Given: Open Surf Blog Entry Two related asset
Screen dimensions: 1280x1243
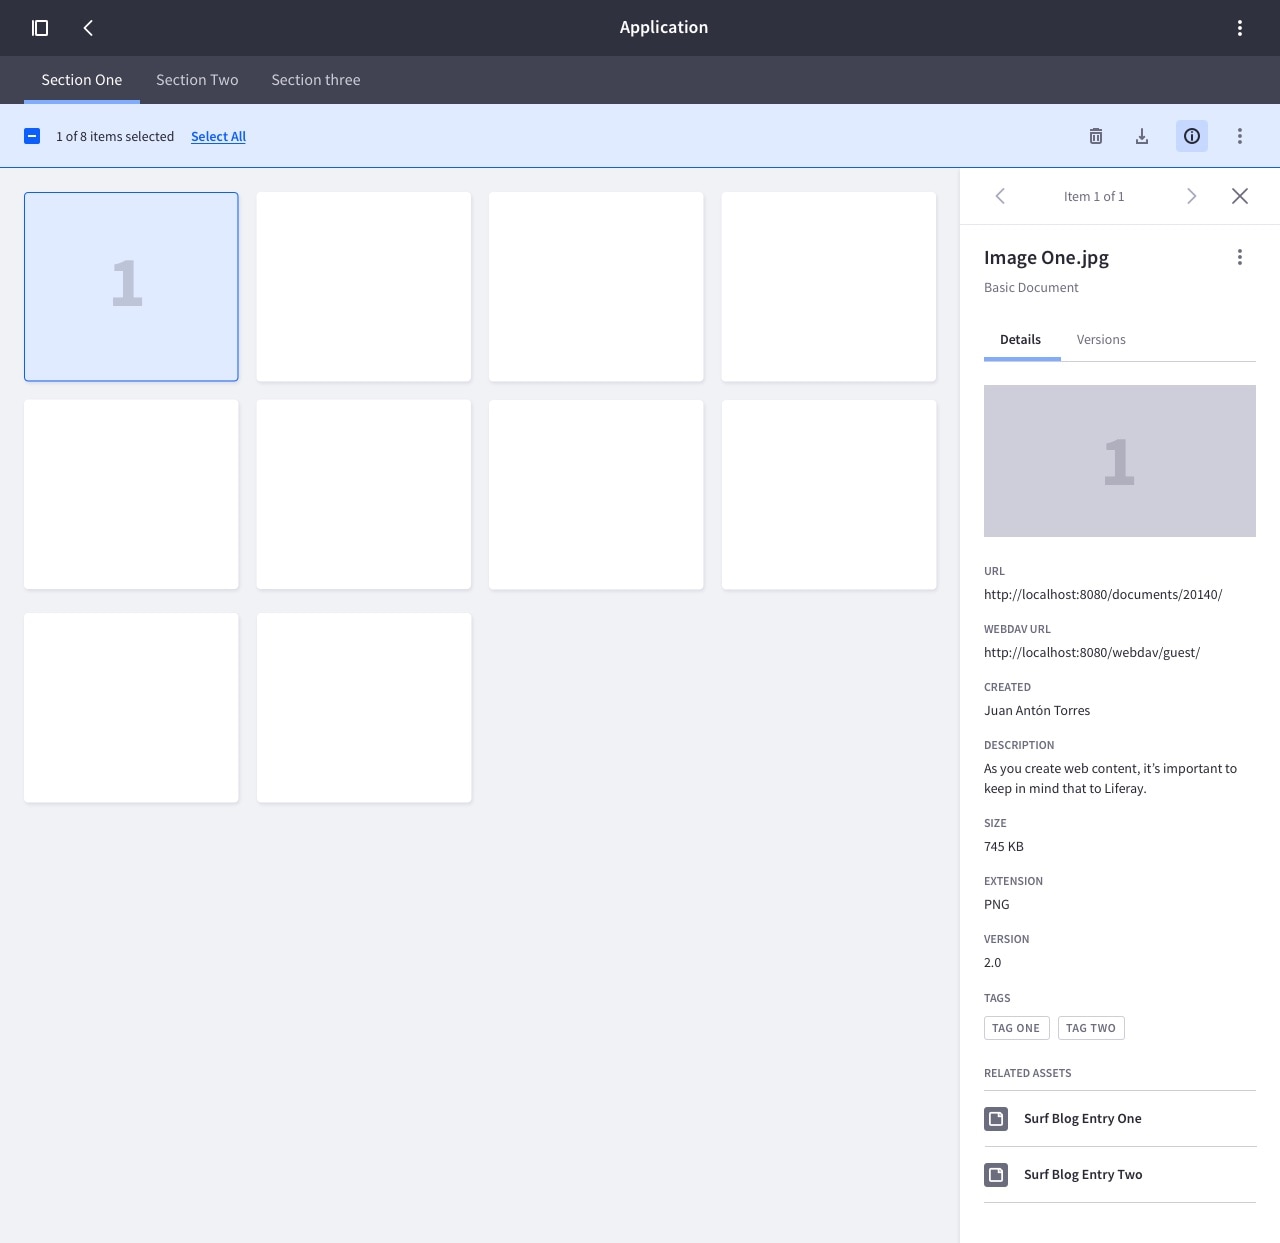Looking at the screenshot, I should (x=1082, y=1174).
